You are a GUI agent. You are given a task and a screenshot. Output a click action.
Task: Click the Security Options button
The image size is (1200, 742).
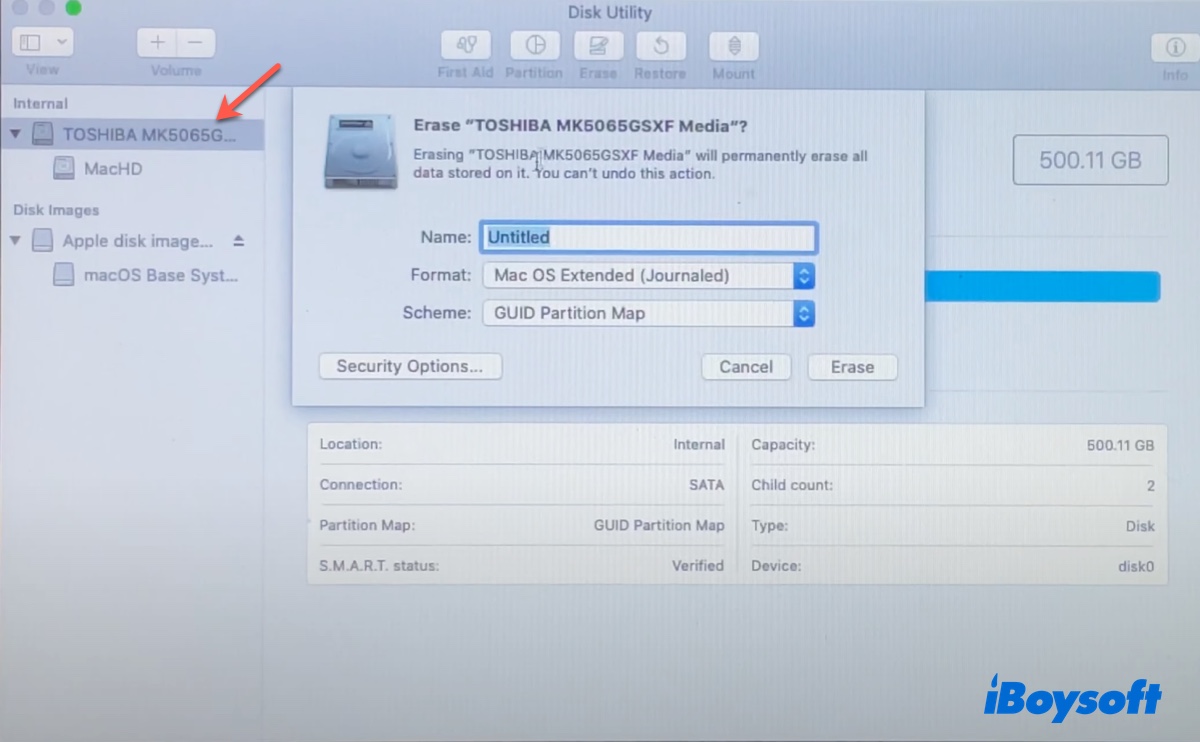[x=409, y=367]
